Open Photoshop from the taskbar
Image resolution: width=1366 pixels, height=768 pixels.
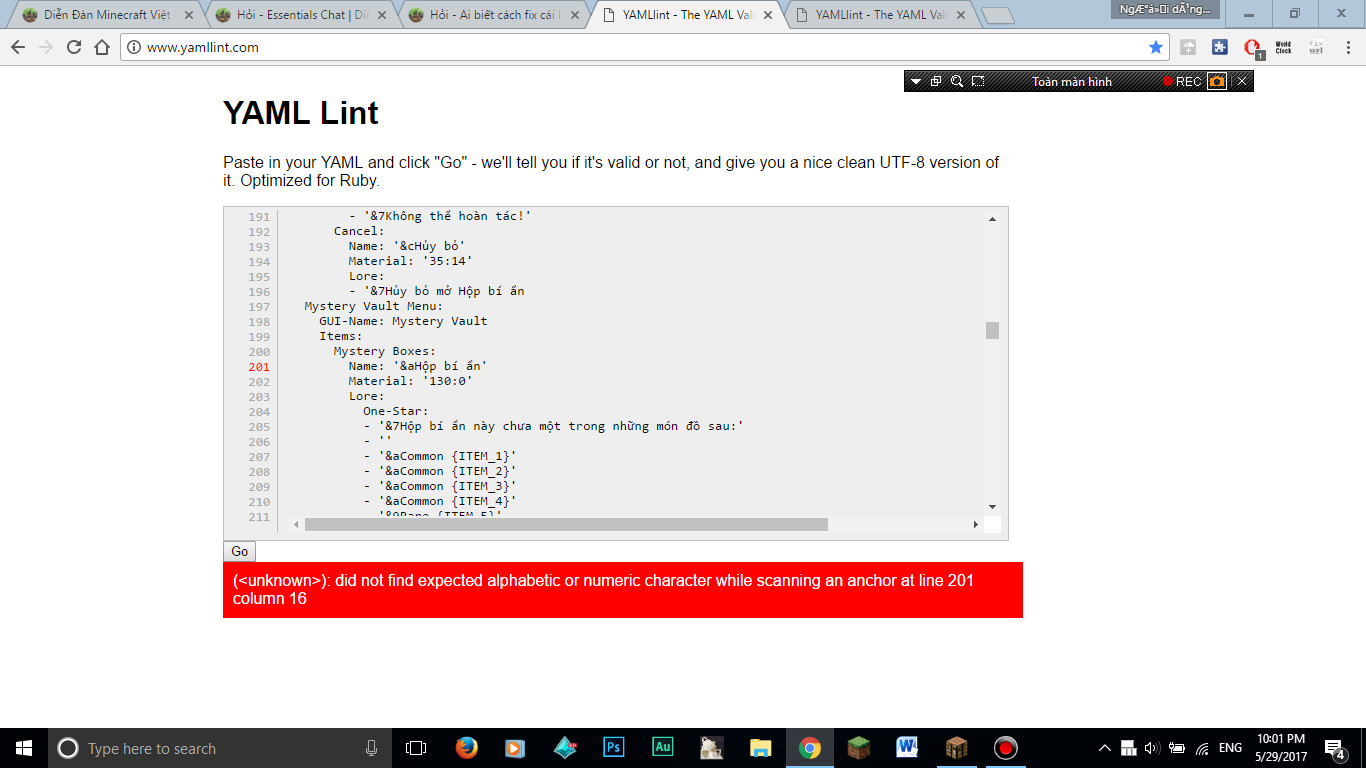[x=614, y=748]
